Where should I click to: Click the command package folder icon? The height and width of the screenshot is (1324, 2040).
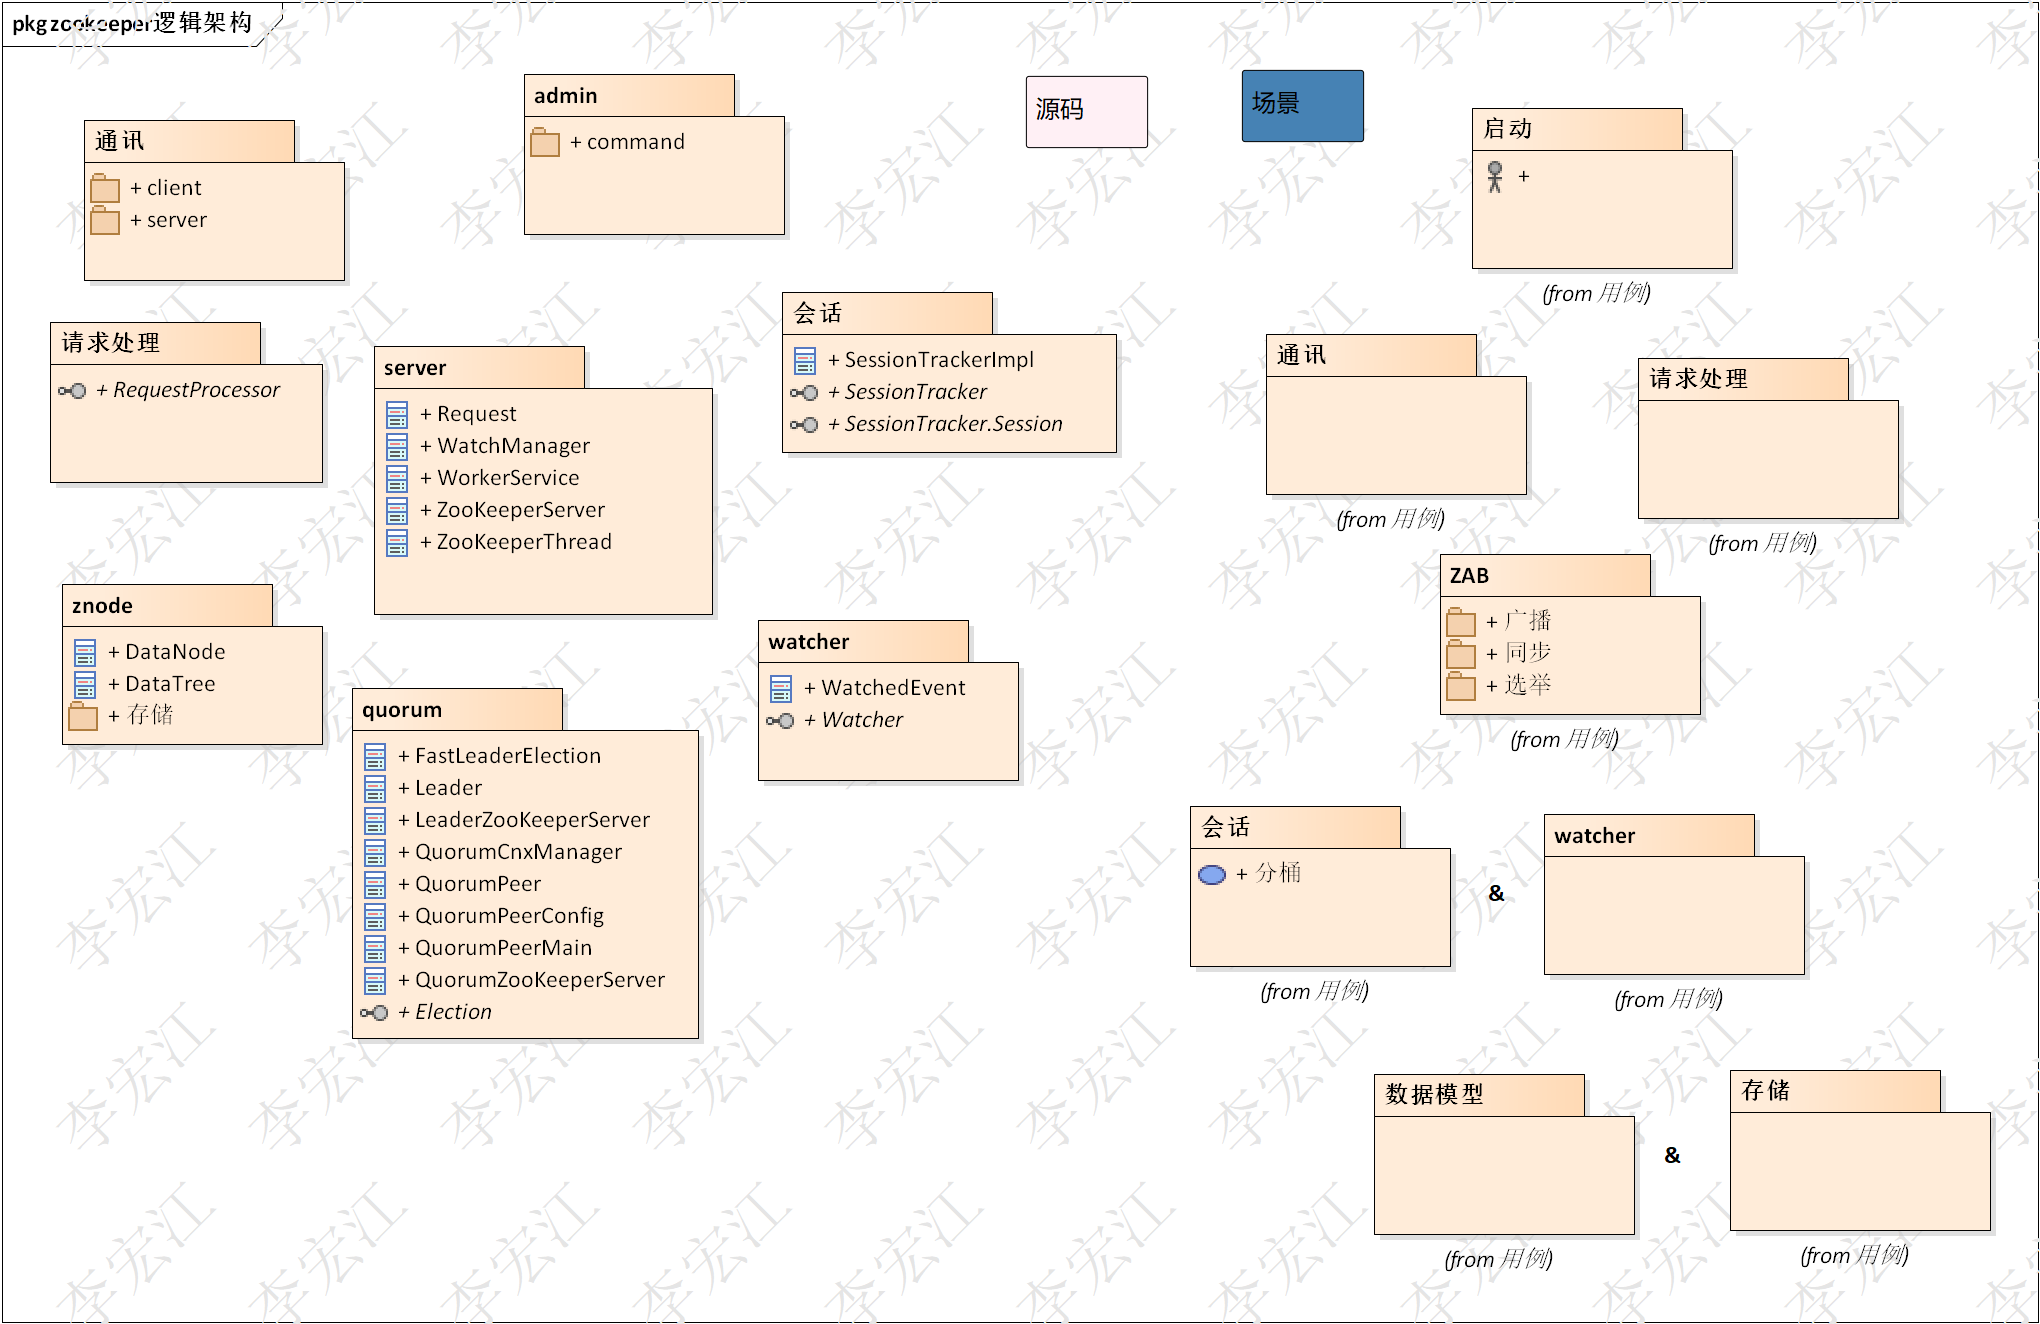click(x=544, y=142)
